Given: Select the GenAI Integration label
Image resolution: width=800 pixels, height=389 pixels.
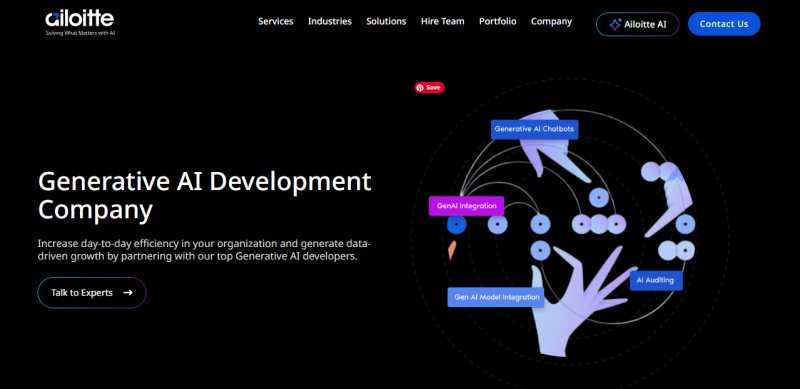Looking at the screenshot, I should pos(466,206).
